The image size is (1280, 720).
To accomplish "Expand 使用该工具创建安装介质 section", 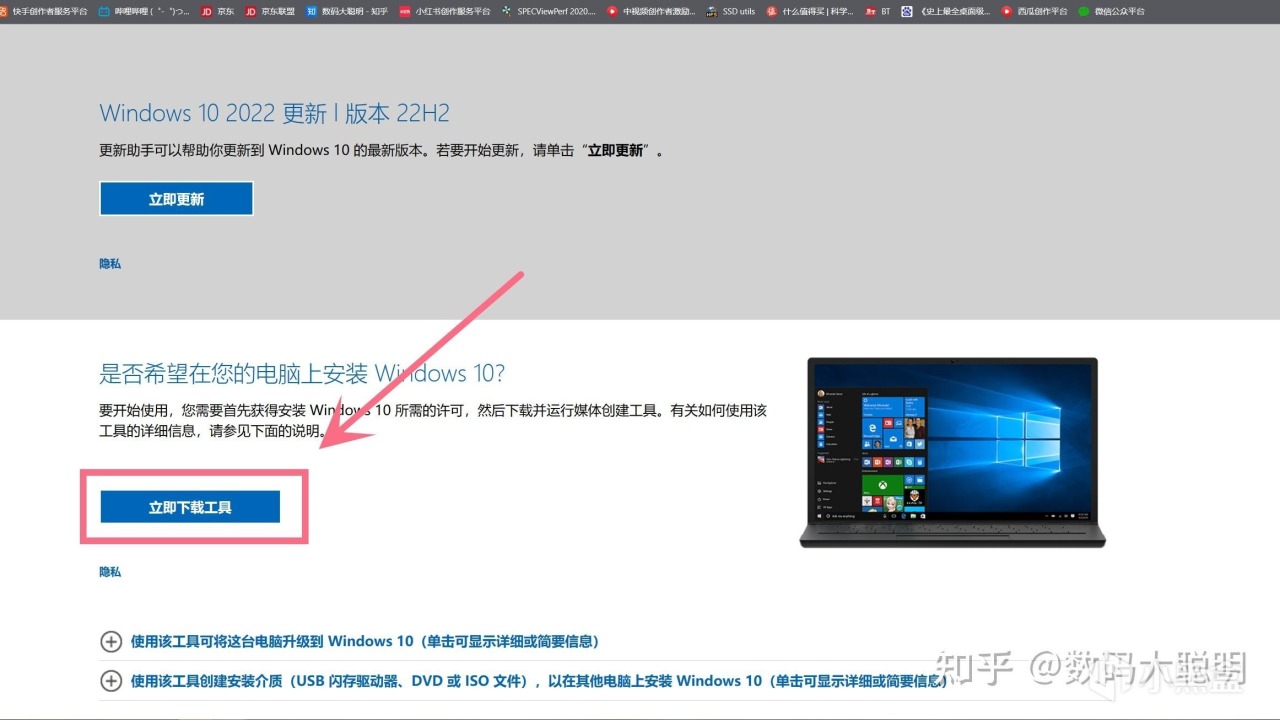I will pos(524,681).
